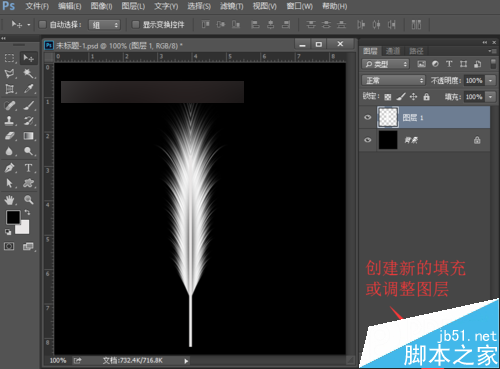Select the Polygonal Lasso tool
Viewport: 500px width, 369px height.
point(9,73)
